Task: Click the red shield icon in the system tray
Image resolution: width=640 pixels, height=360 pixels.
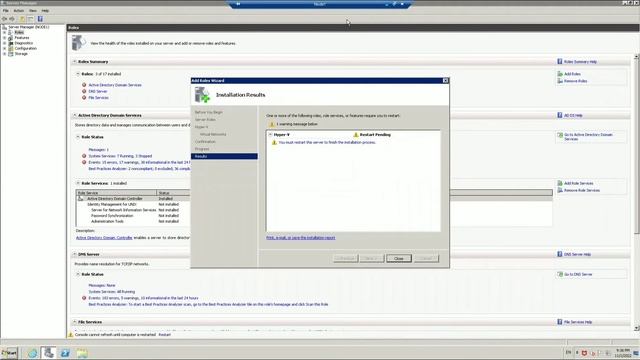Action: tap(584, 353)
